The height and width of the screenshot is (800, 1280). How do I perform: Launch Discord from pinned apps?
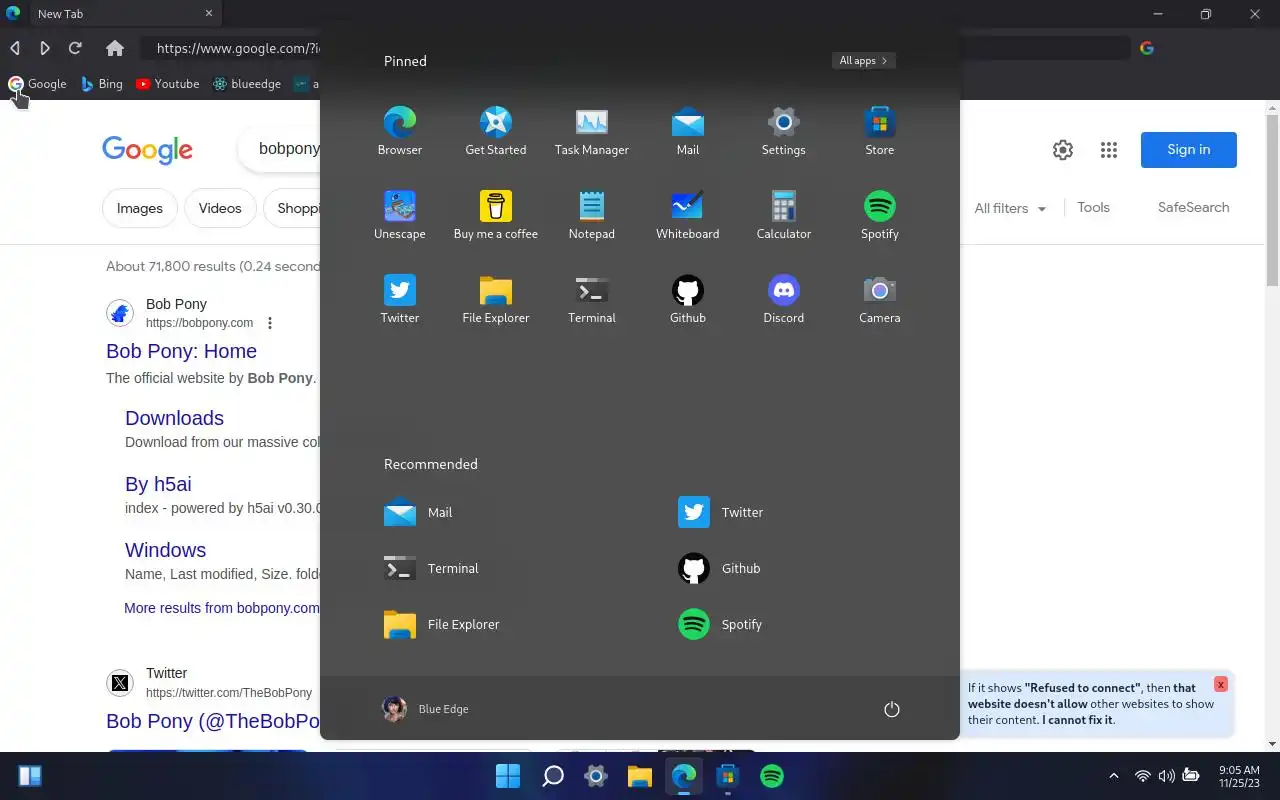(784, 299)
